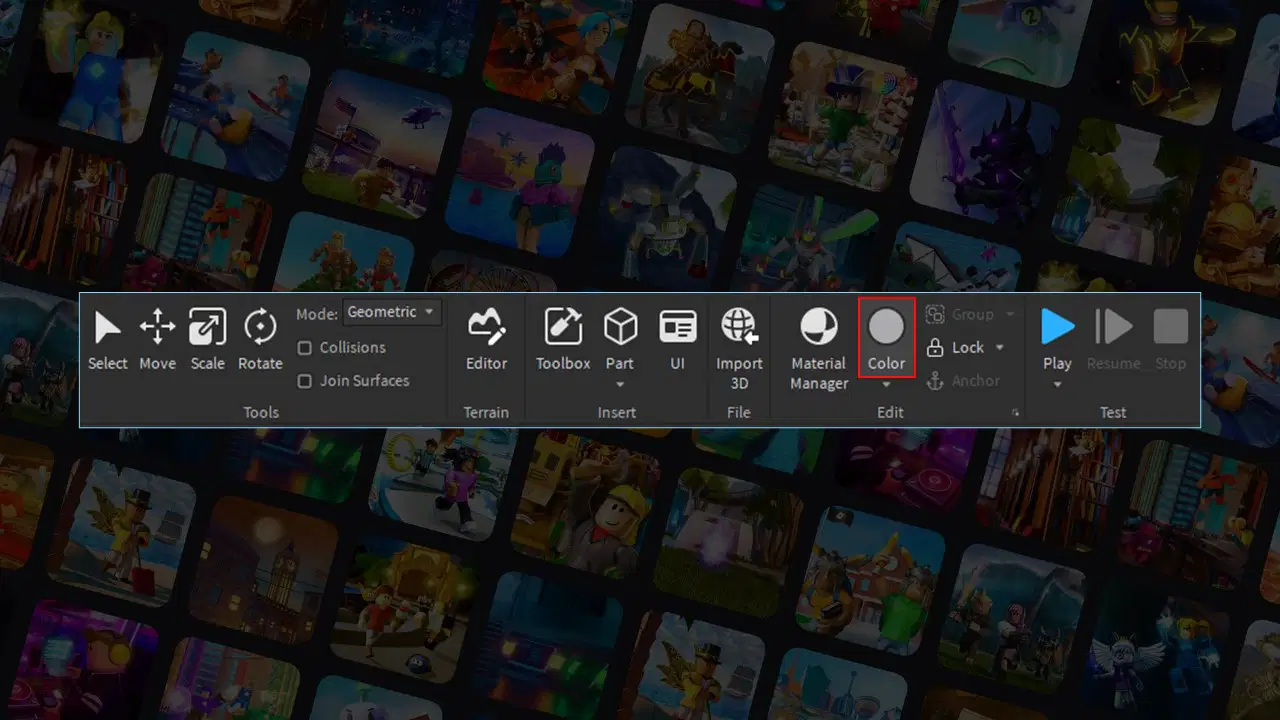Click the Lock padlock button
Viewport: 1280px width, 720px height.
(x=955, y=347)
